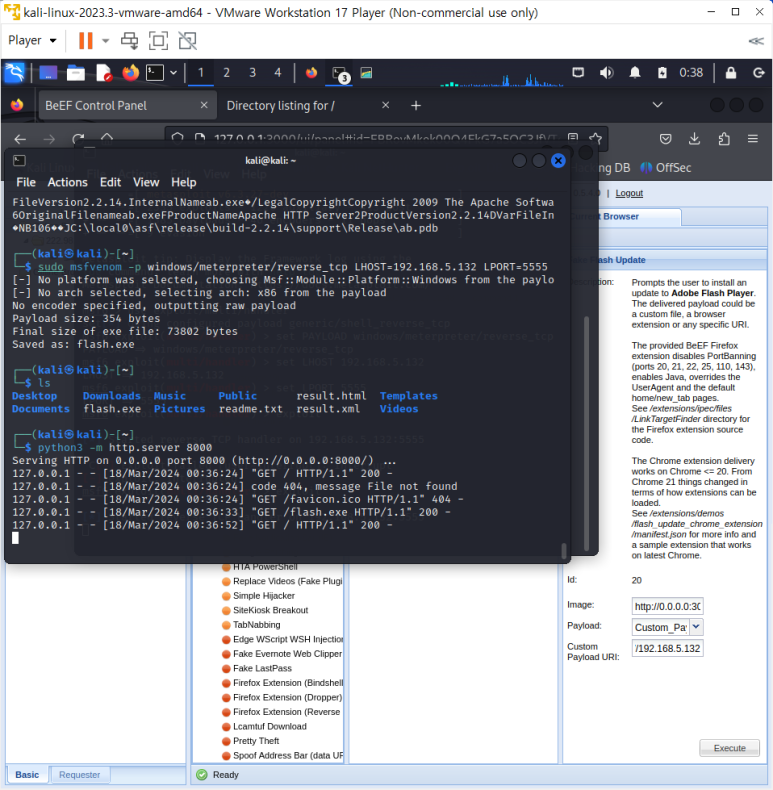This screenshot has width=773, height=790.
Task: Go back in Firefox
Action: coord(20,139)
